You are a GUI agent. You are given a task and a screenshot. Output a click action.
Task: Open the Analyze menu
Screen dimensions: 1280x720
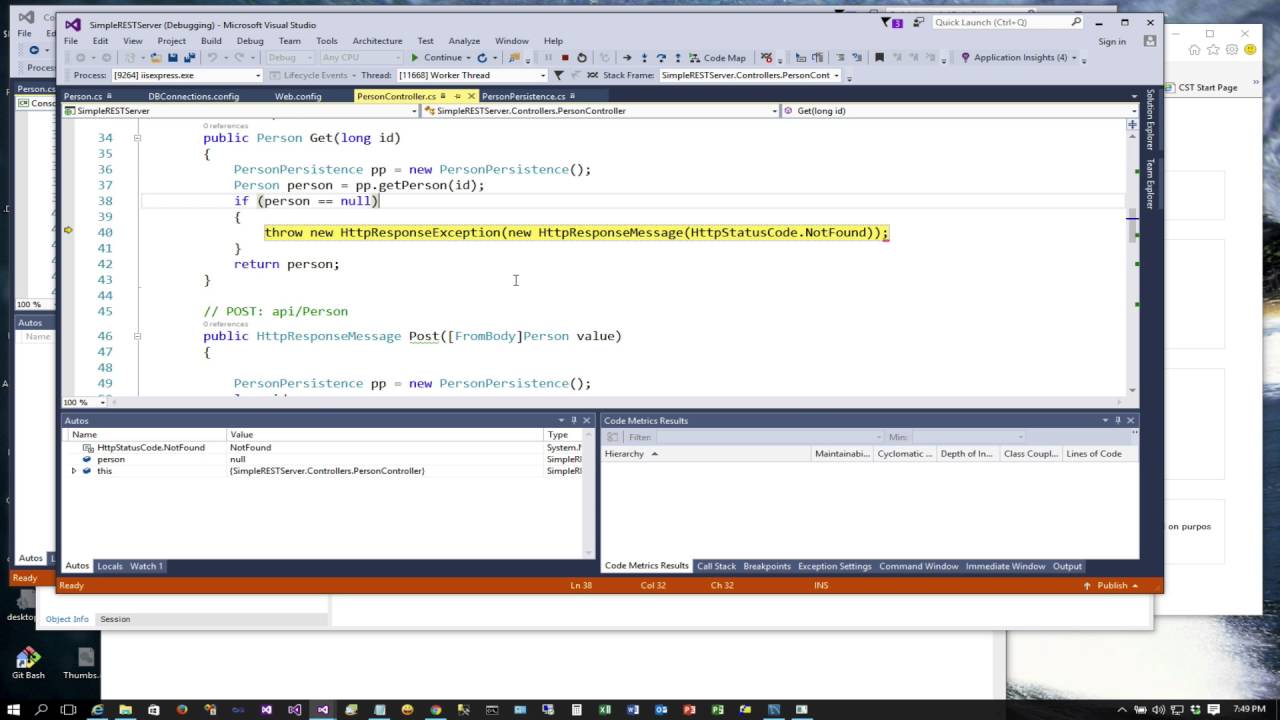tap(464, 41)
